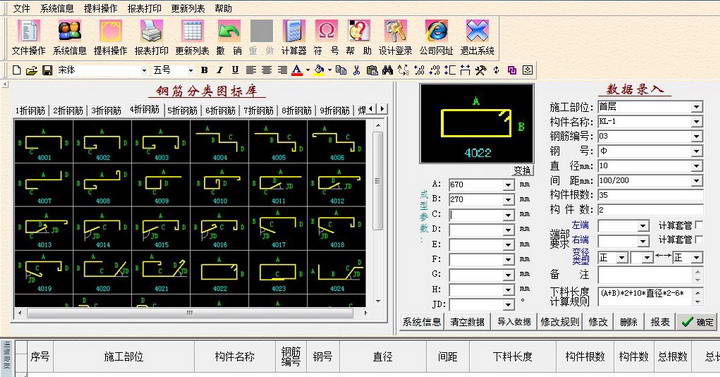720x377 pixels.
Task: Click the 报表打印 printer icon
Action: (x=152, y=32)
